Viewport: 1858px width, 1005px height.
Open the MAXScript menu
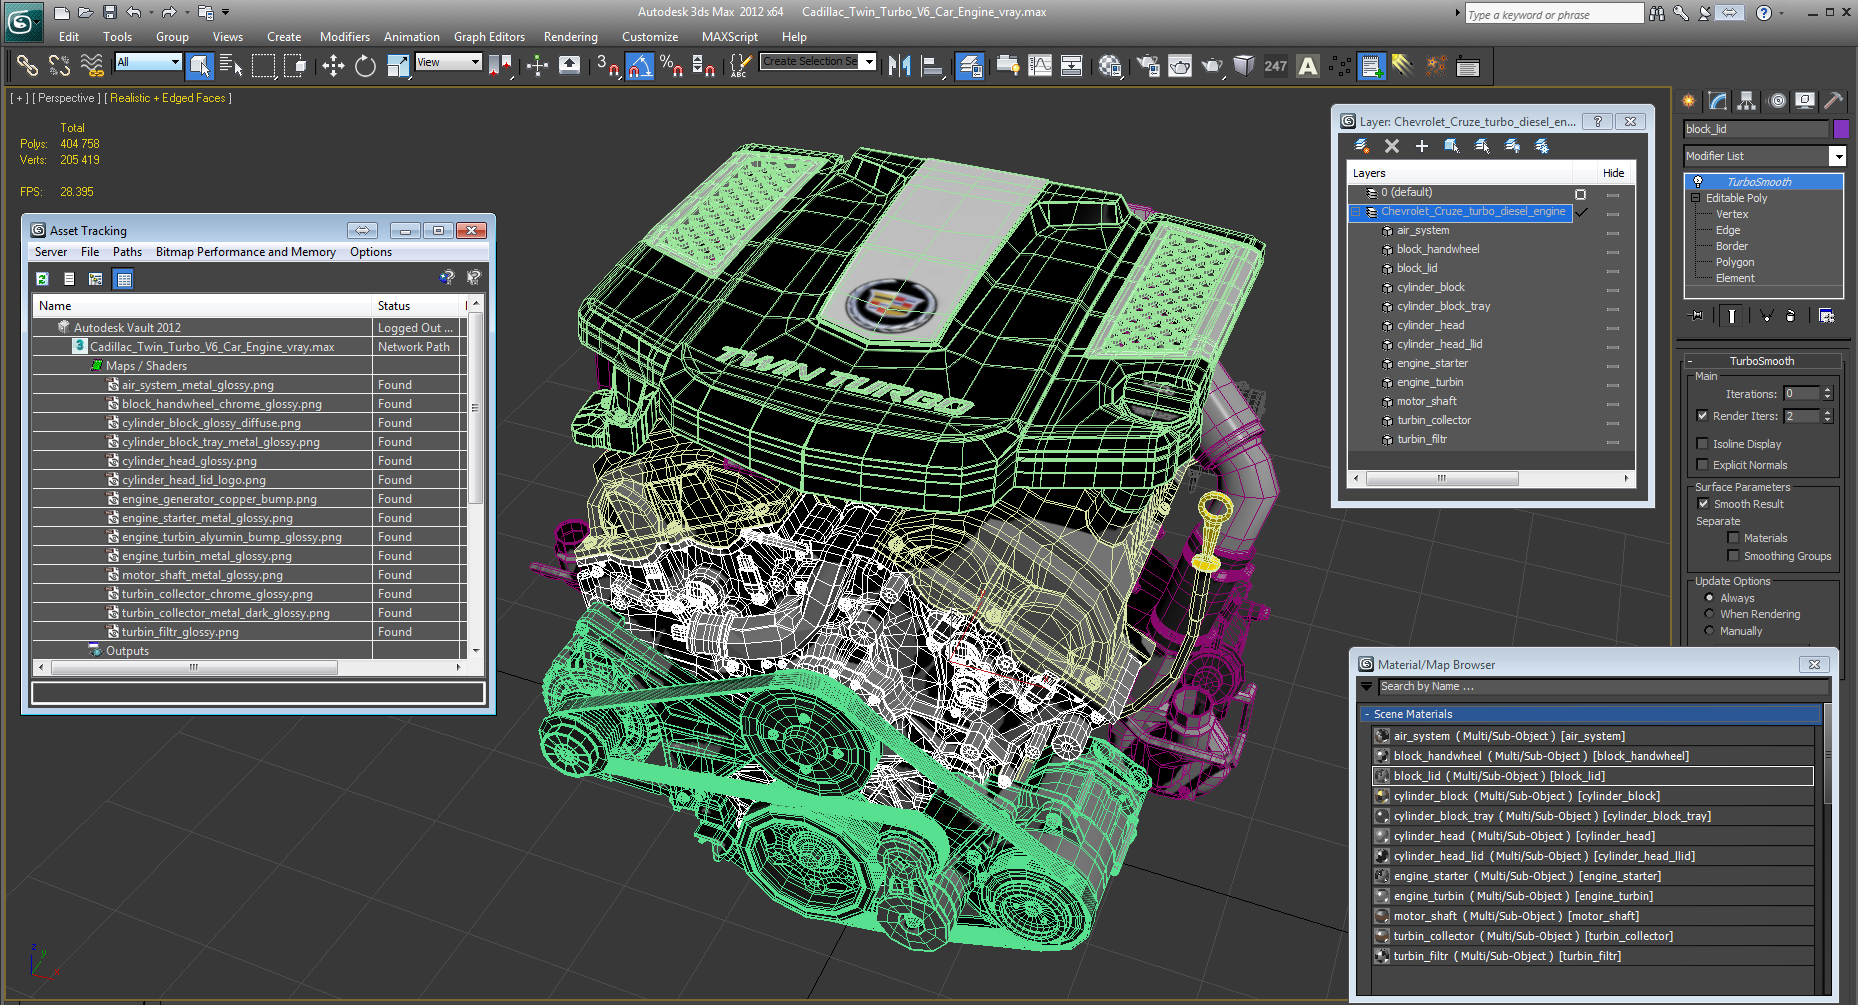[x=730, y=37]
